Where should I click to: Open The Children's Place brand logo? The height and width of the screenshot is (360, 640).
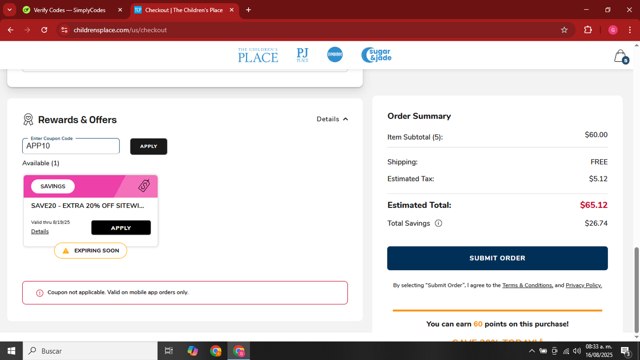coord(258,55)
